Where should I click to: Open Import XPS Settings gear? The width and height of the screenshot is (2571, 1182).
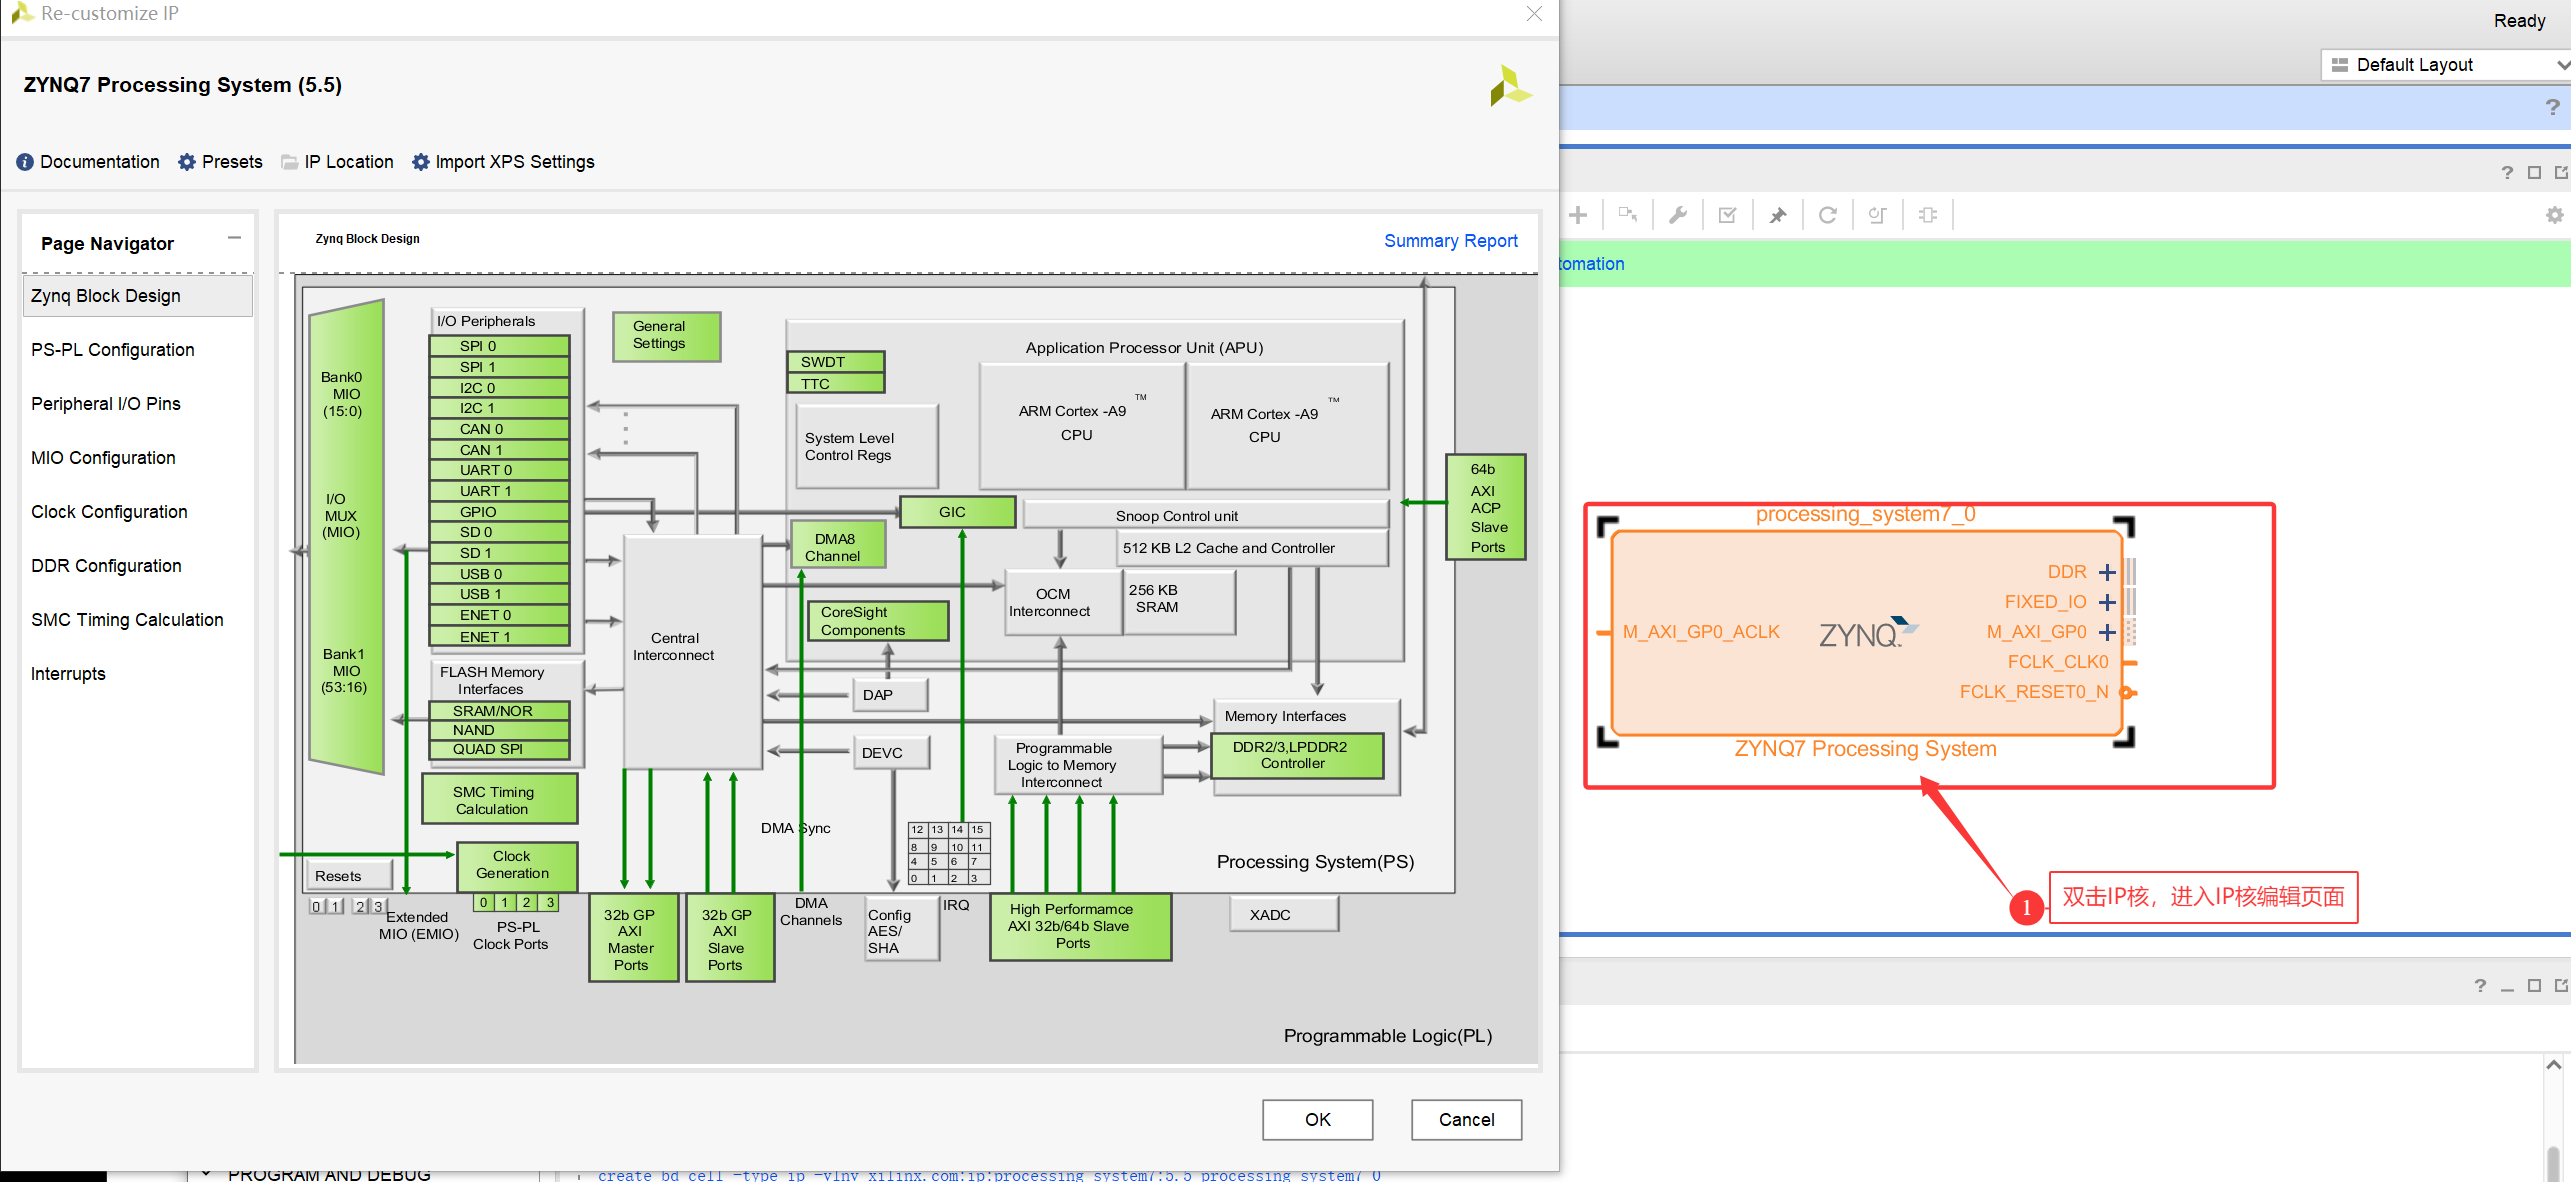(x=421, y=162)
